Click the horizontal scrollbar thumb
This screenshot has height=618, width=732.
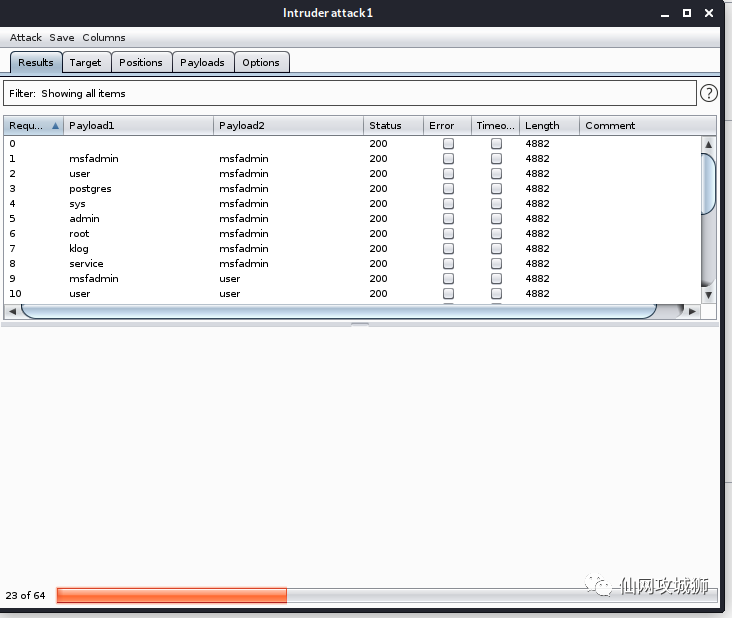pyautogui.click(x=339, y=311)
